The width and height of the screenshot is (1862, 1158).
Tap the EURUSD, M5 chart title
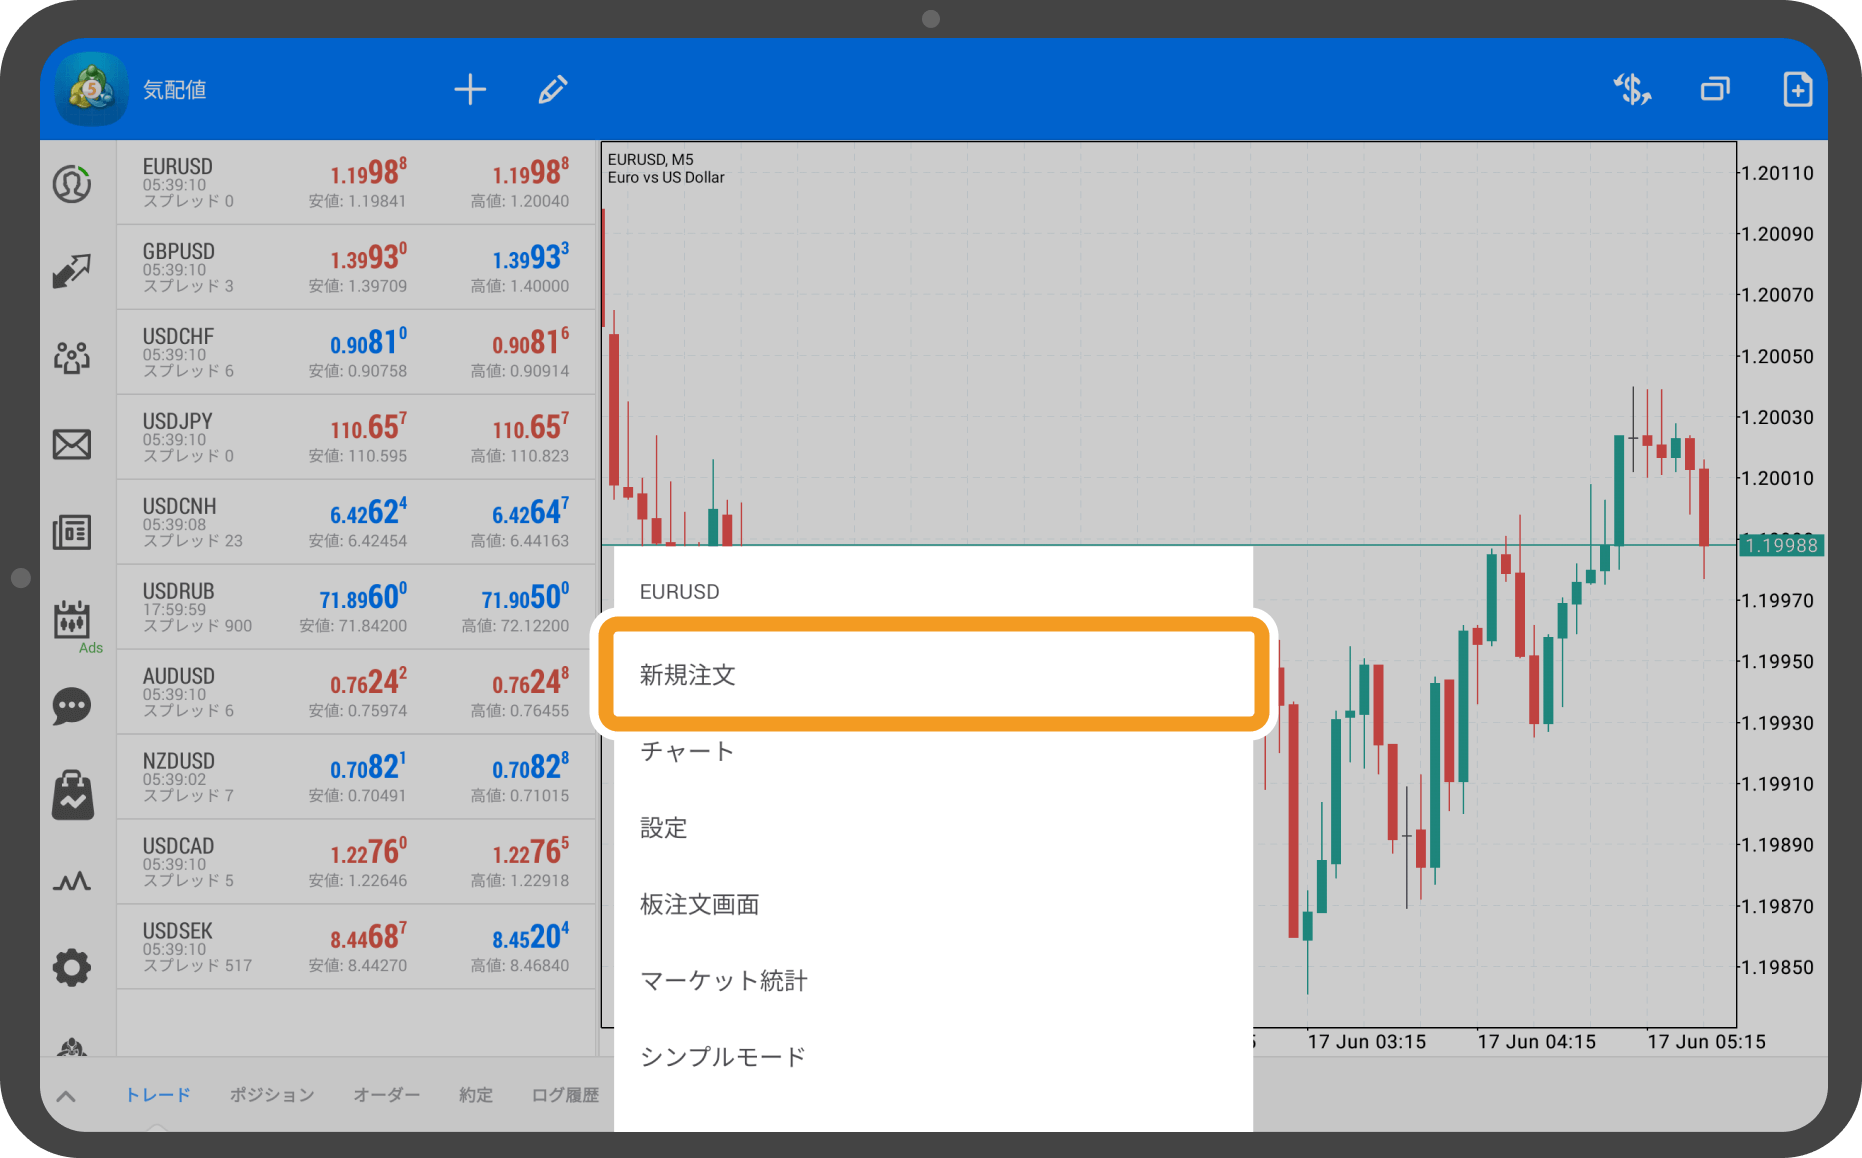tap(651, 159)
